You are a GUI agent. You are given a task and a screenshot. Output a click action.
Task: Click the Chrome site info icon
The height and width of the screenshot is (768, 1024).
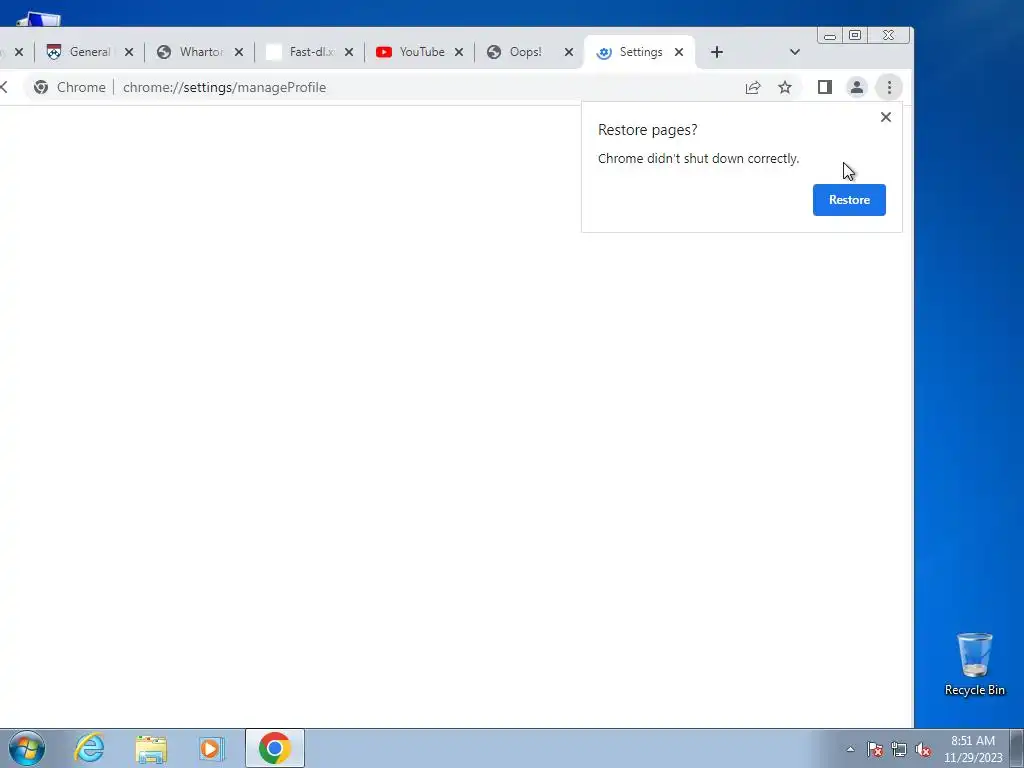[41, 88]
